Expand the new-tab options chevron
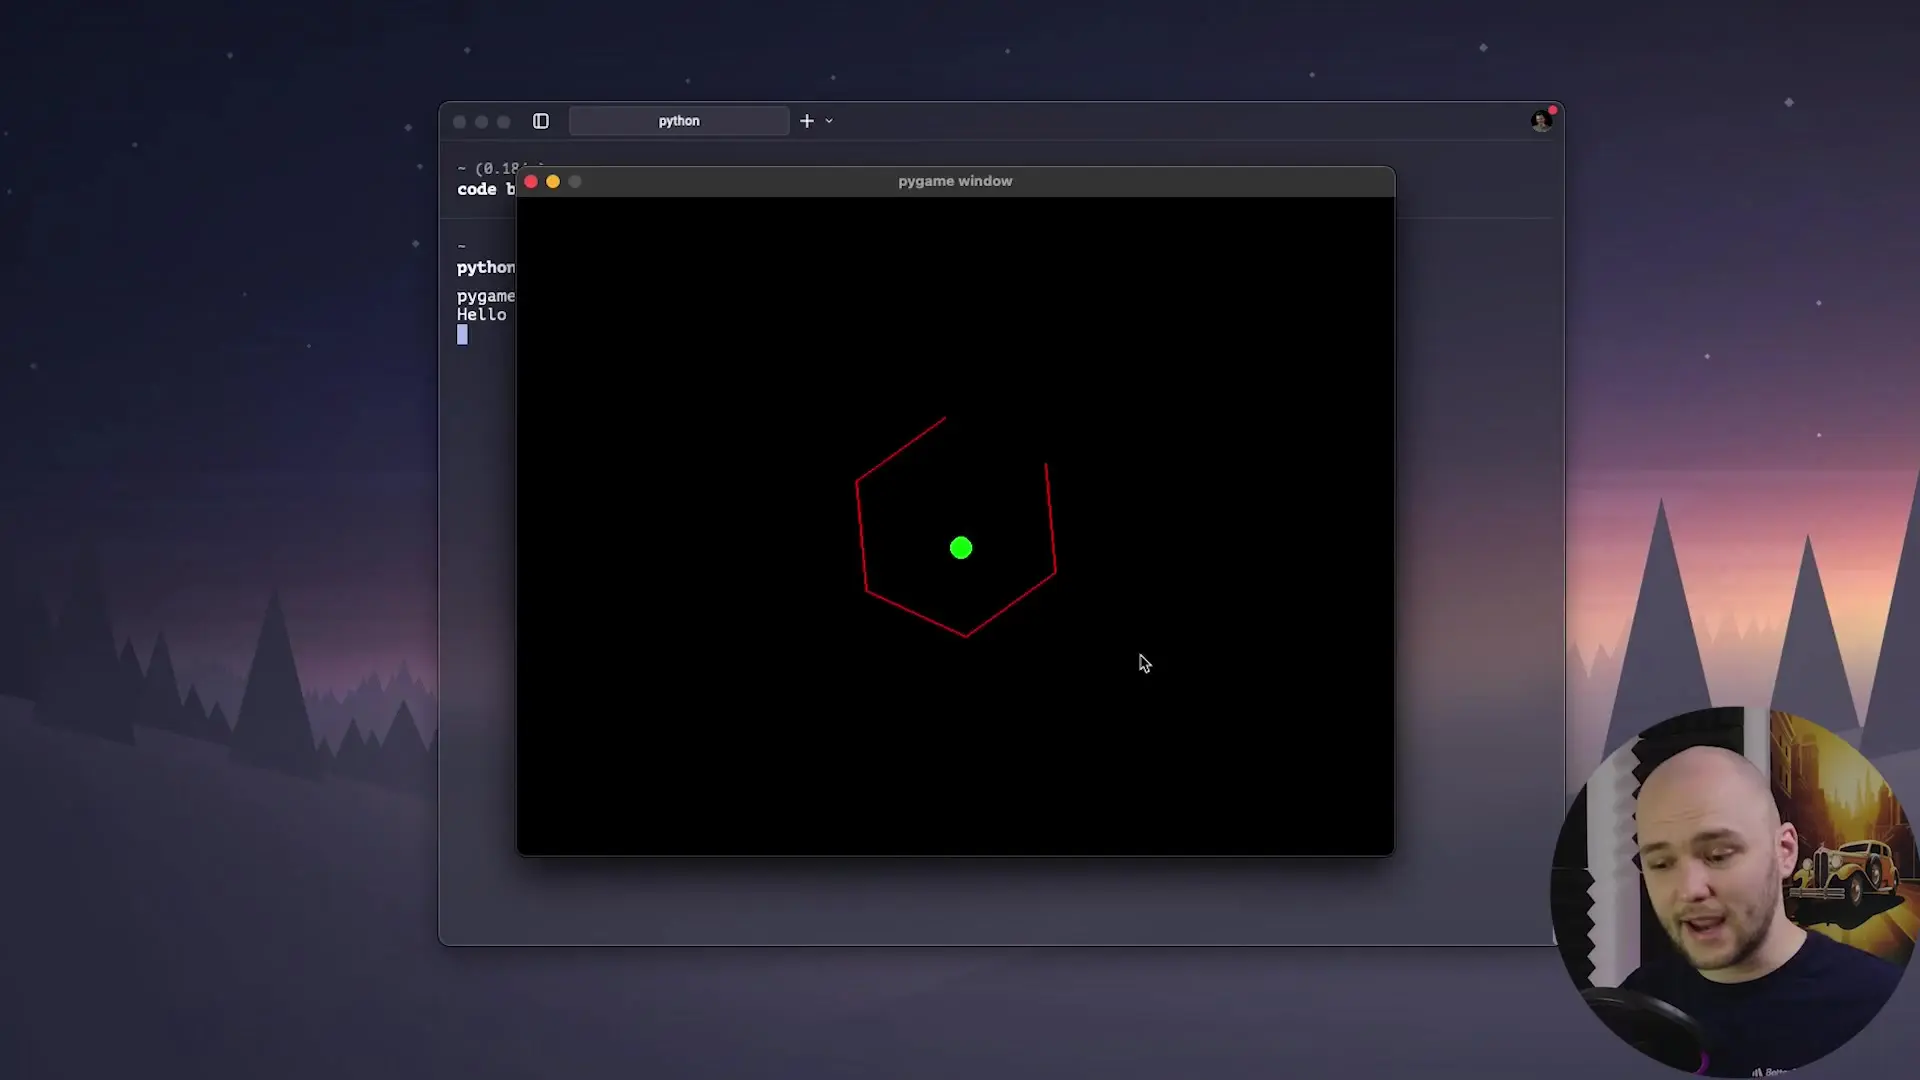This screenshot has height=1080, width=1920. click(829, 121)
